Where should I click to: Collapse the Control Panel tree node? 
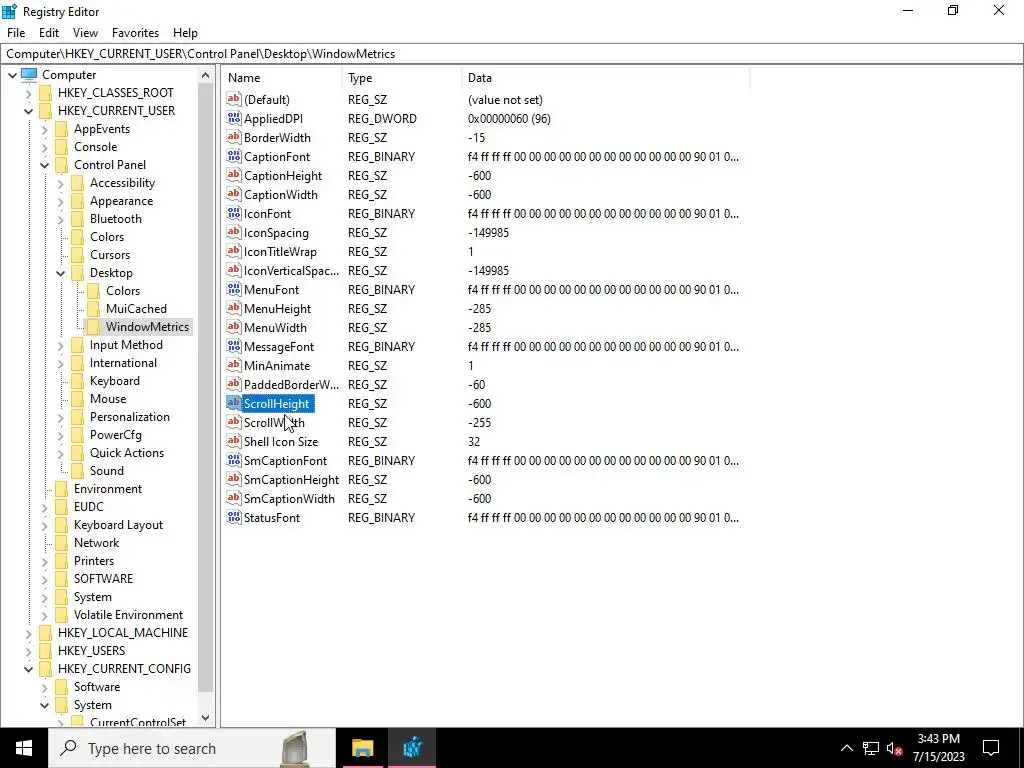click(x=44, y=165)
